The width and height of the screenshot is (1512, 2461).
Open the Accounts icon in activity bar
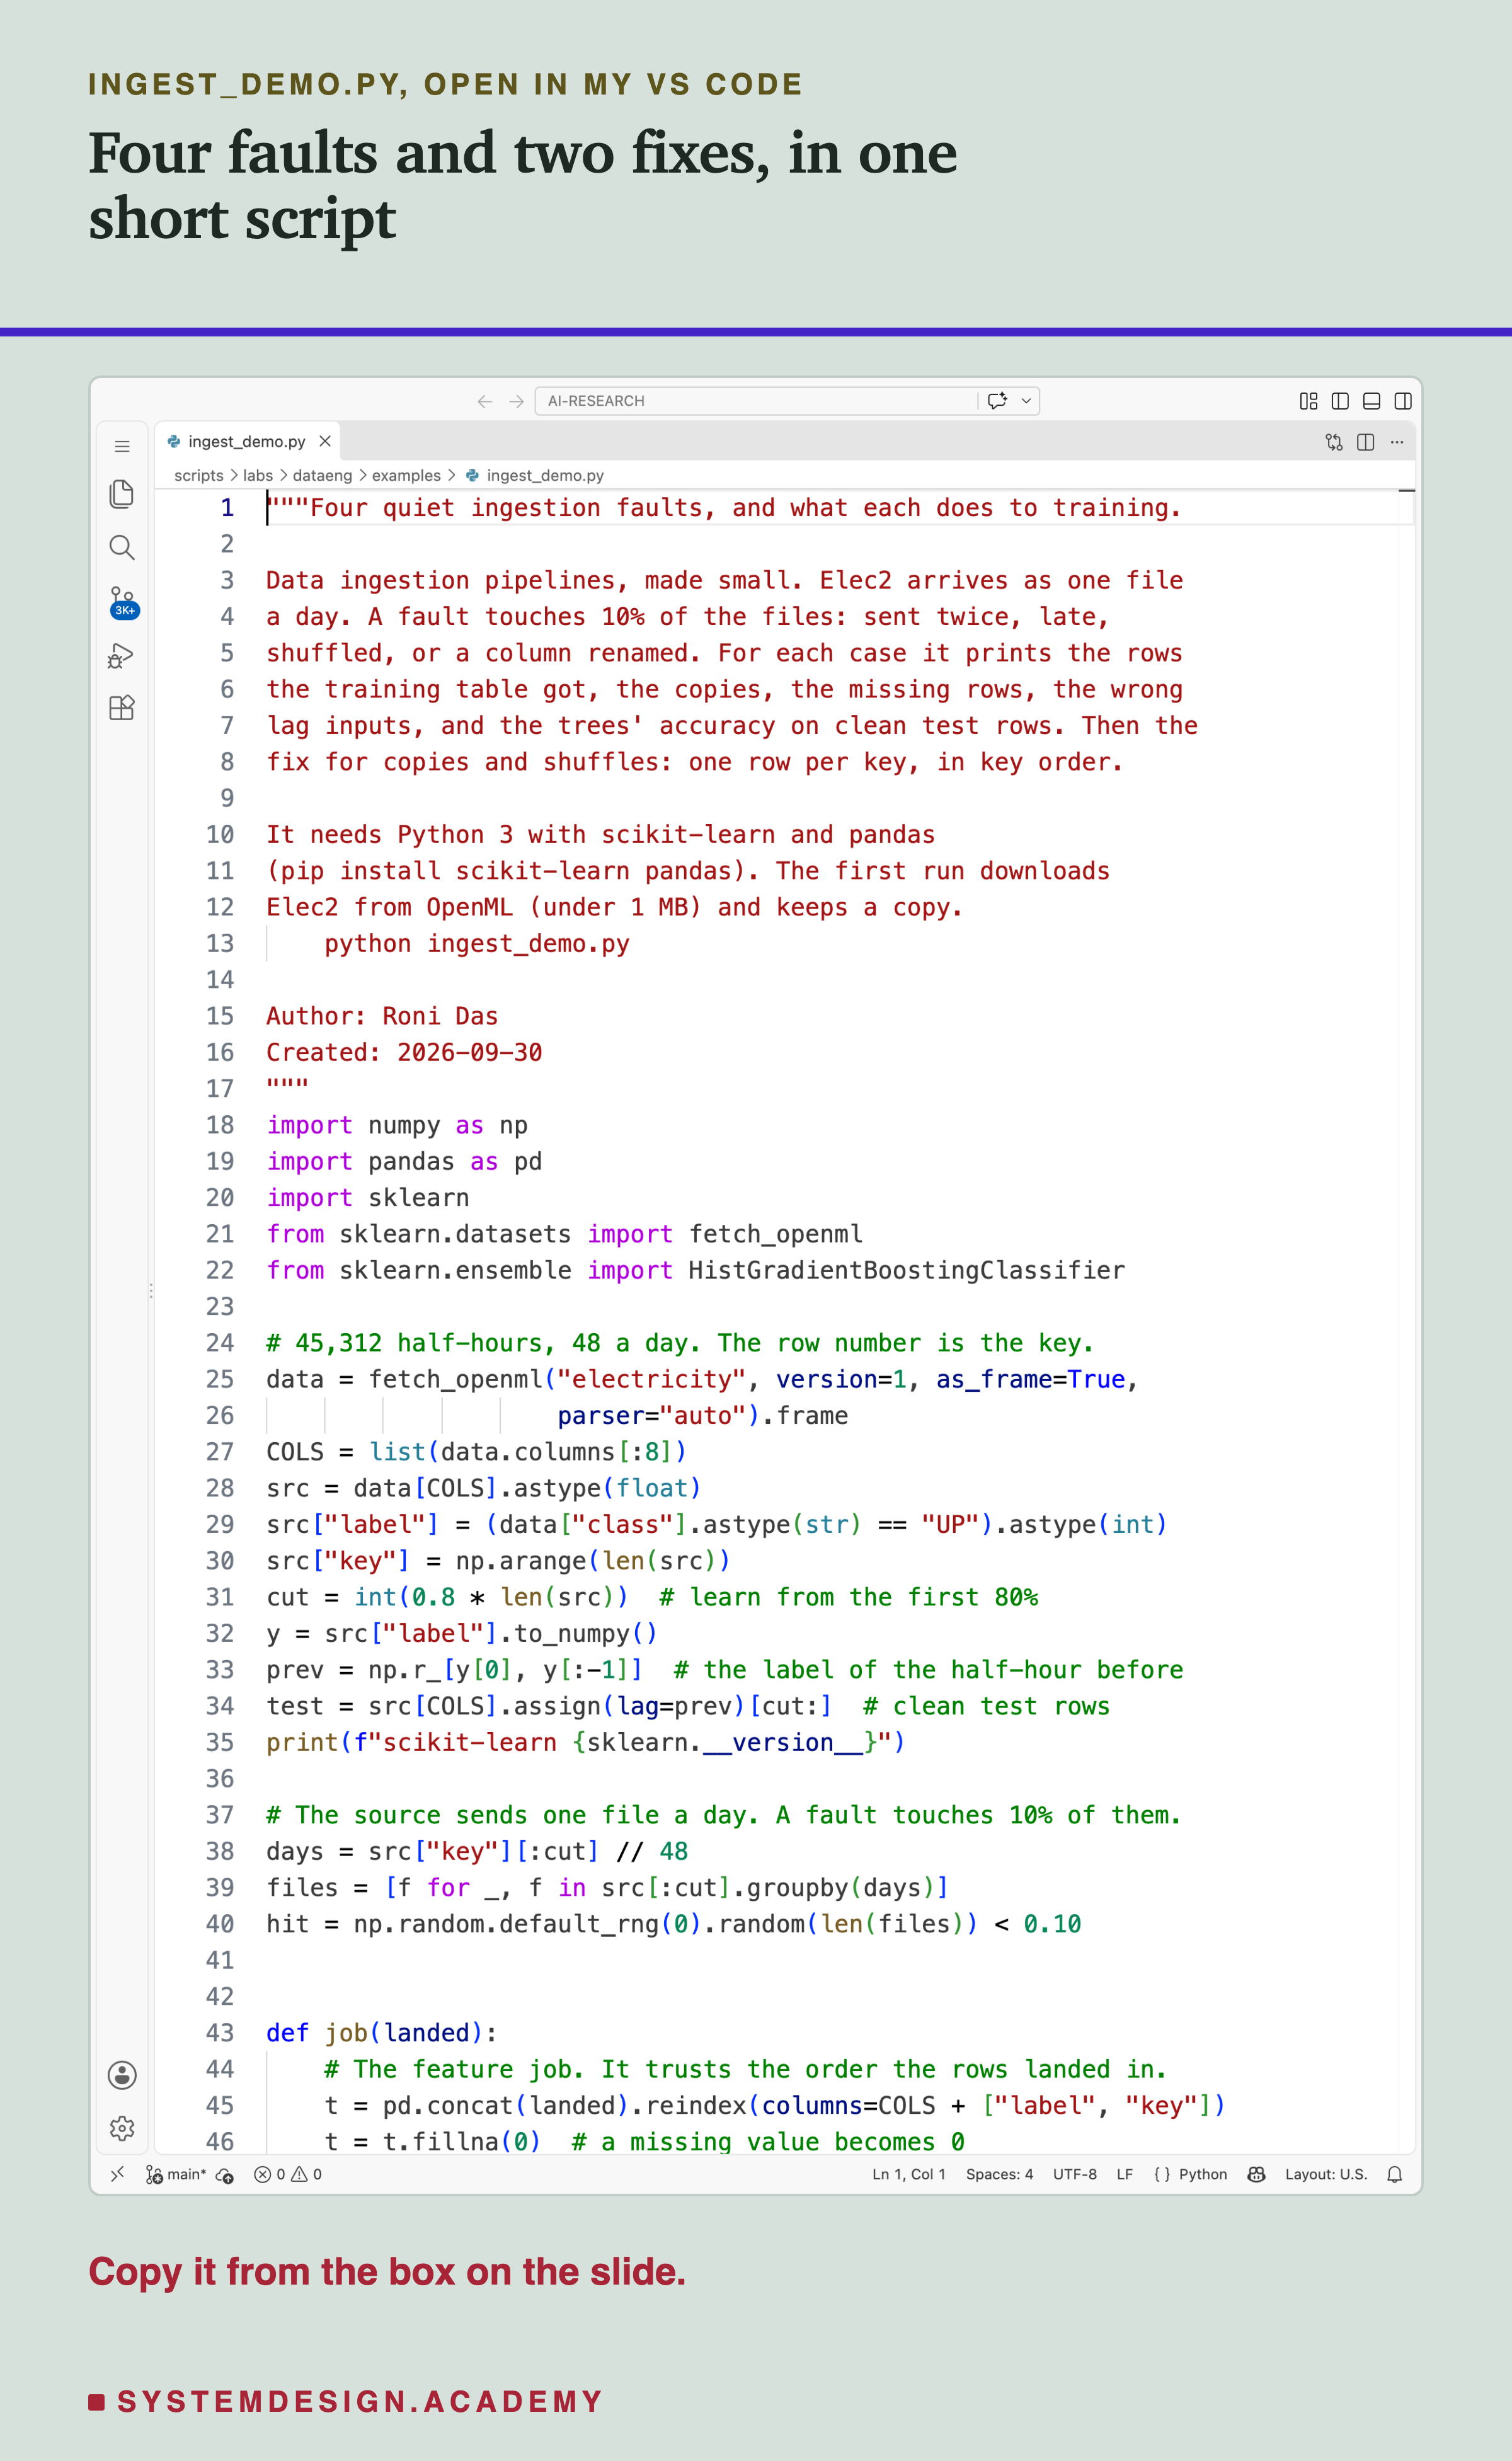[122, 2075]
